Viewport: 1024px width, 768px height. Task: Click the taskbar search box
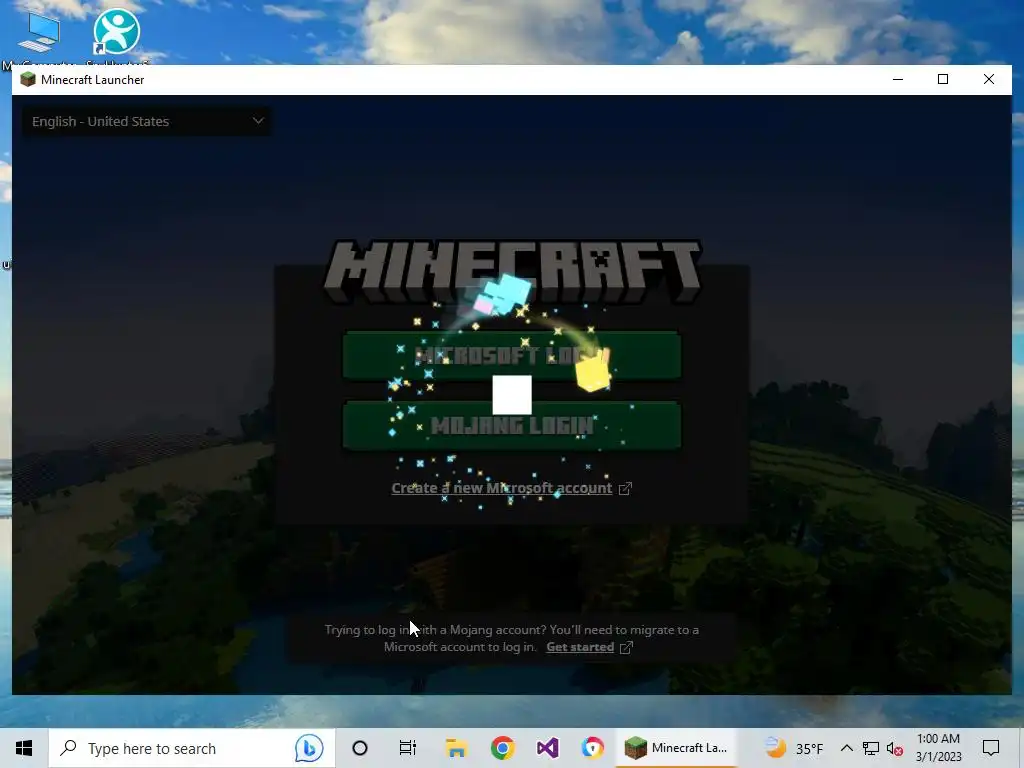(x=191, y=748)
